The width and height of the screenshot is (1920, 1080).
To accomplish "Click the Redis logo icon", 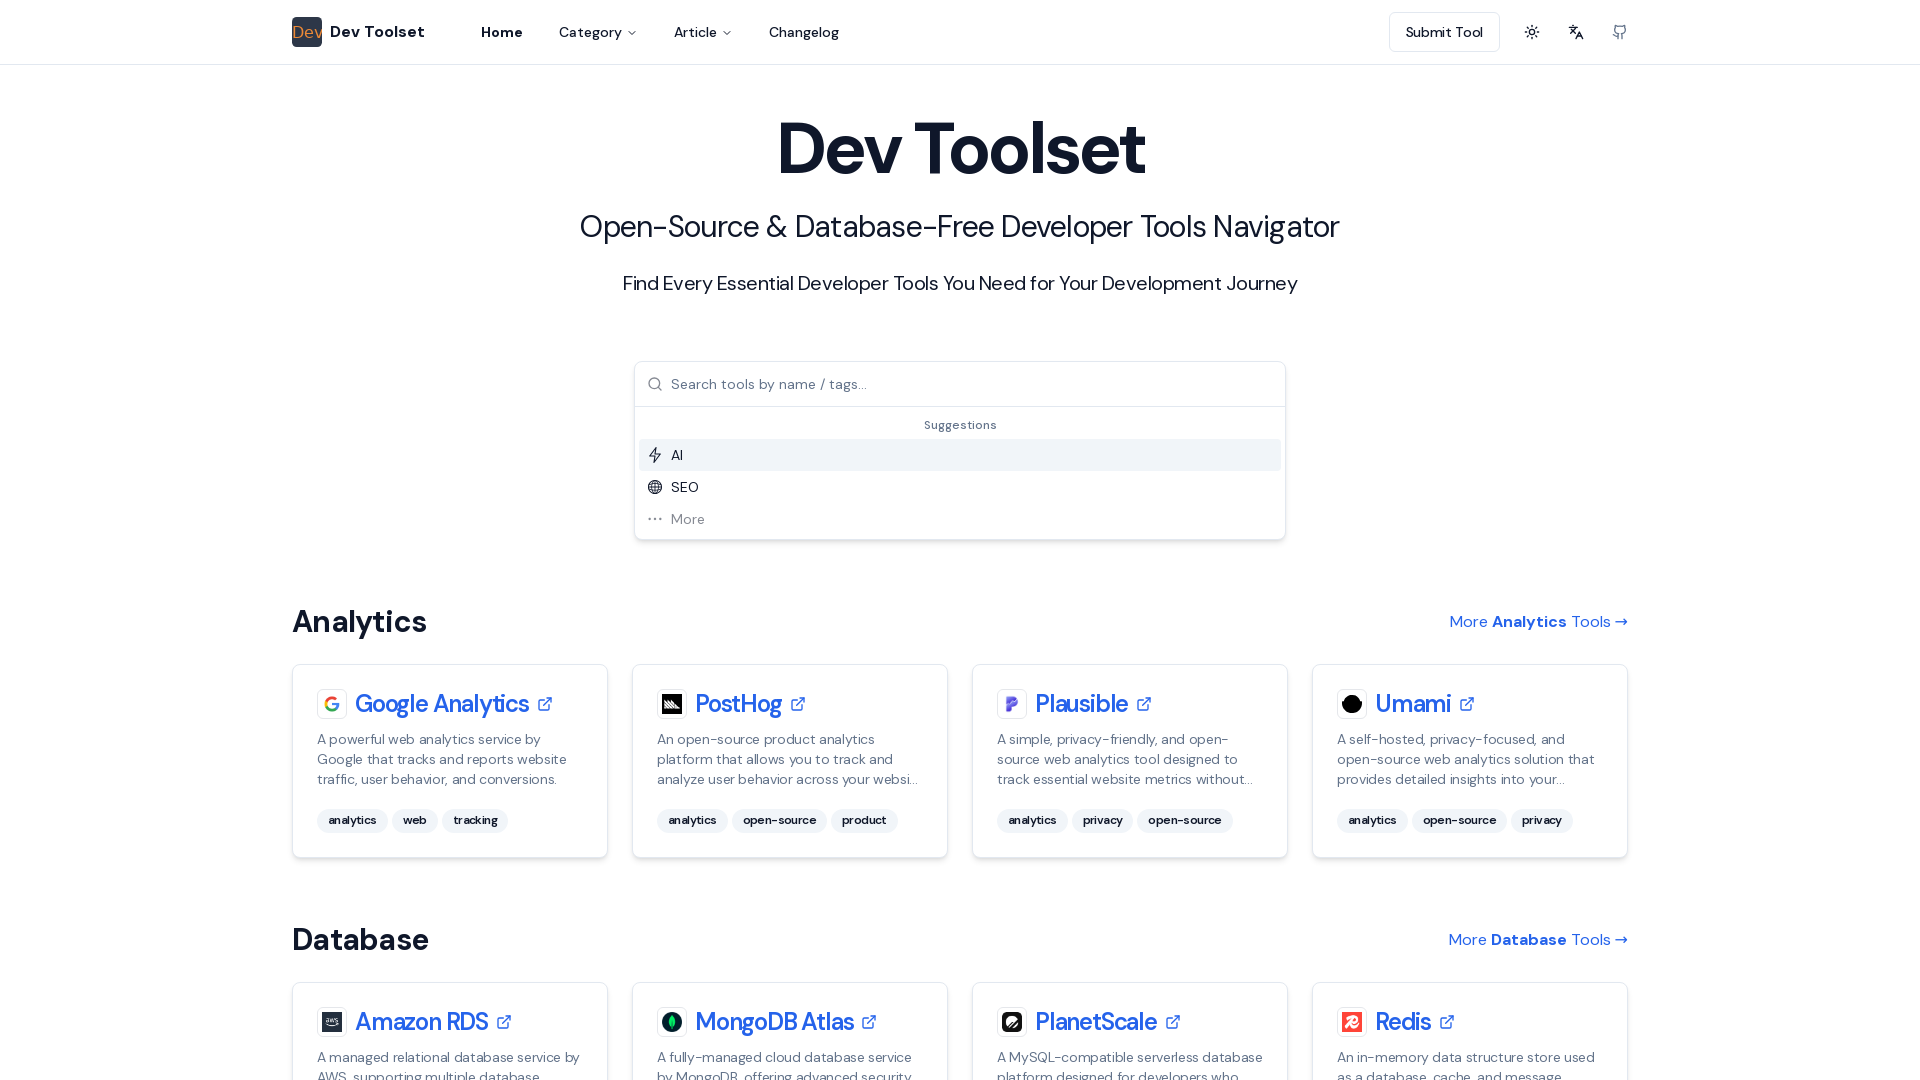I will point(1352,1022).
